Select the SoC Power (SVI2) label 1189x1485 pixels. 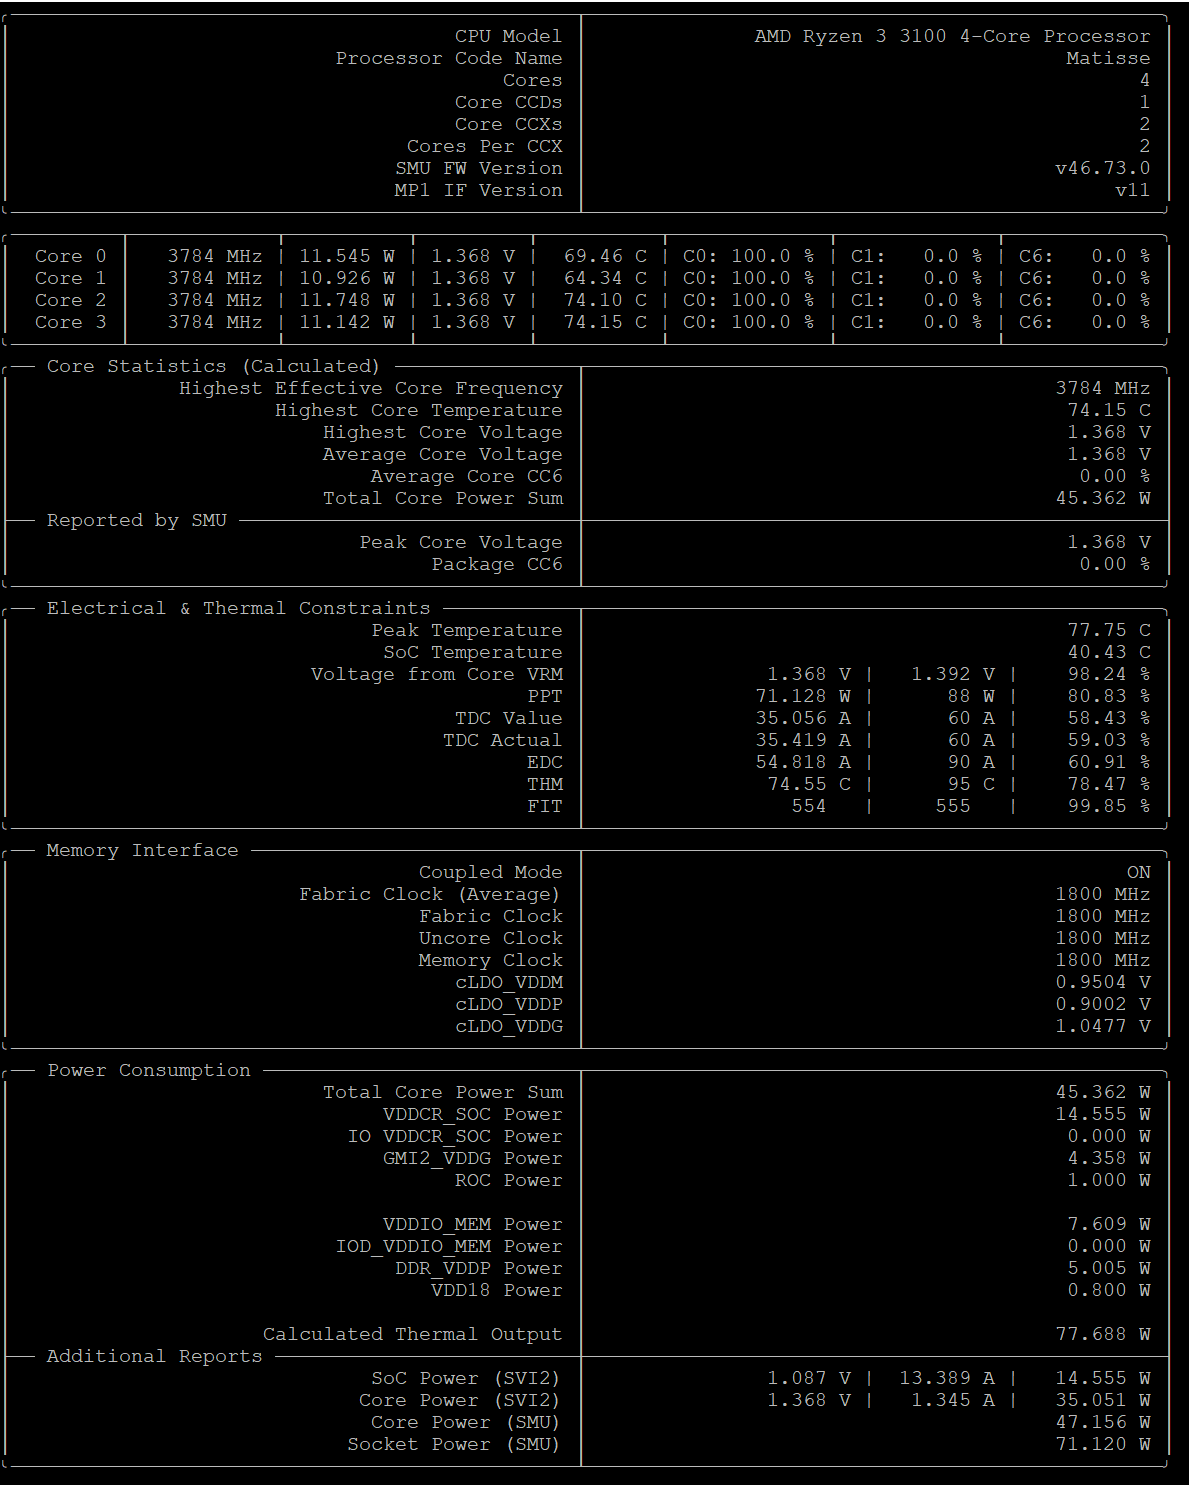466,1378
